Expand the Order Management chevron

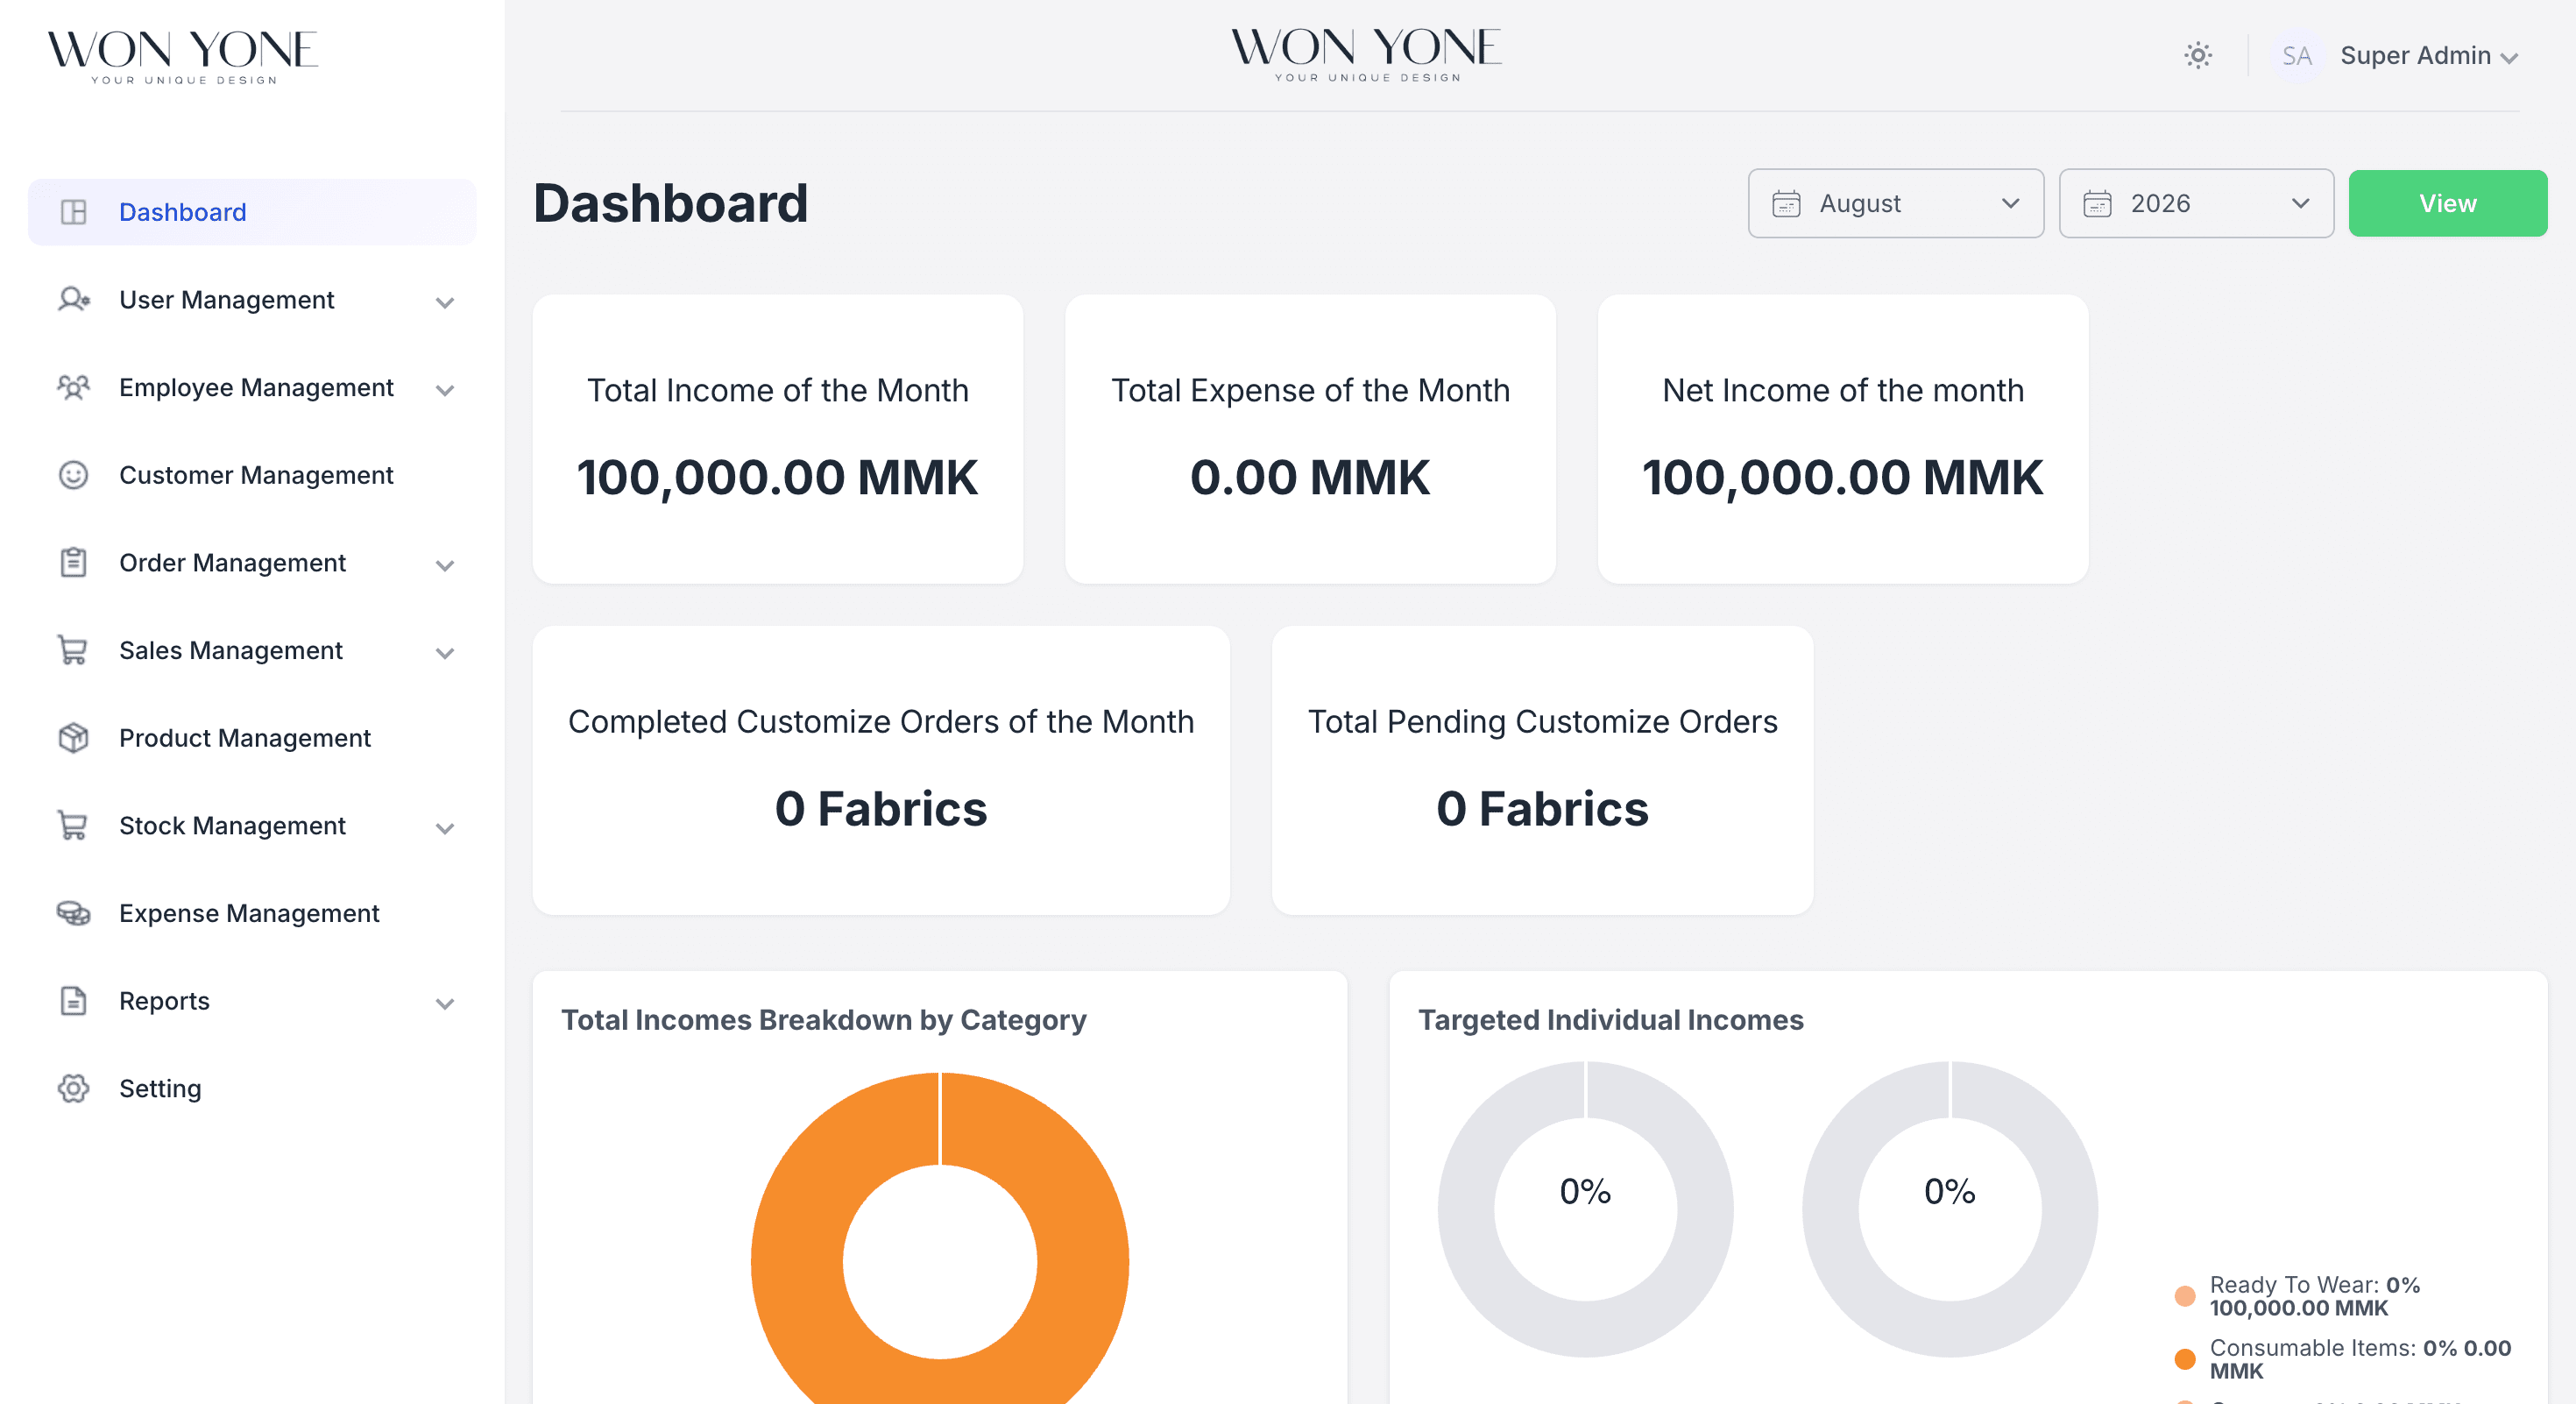pos(445,565)
